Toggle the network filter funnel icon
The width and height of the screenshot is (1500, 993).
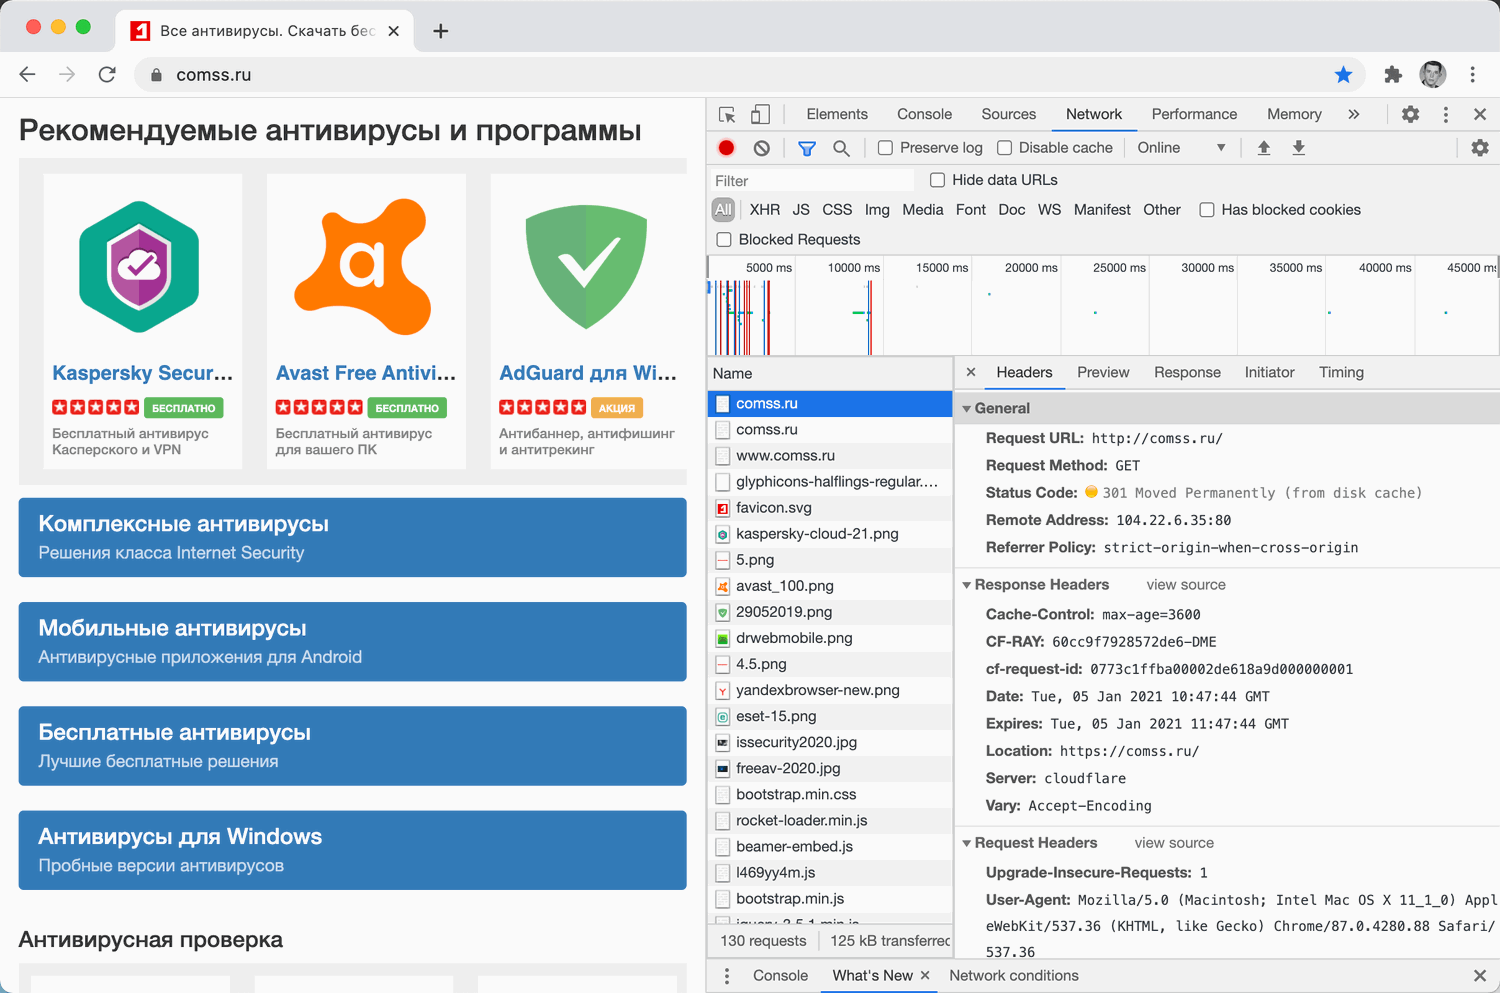pyautogui.click(x=807, y=148)
